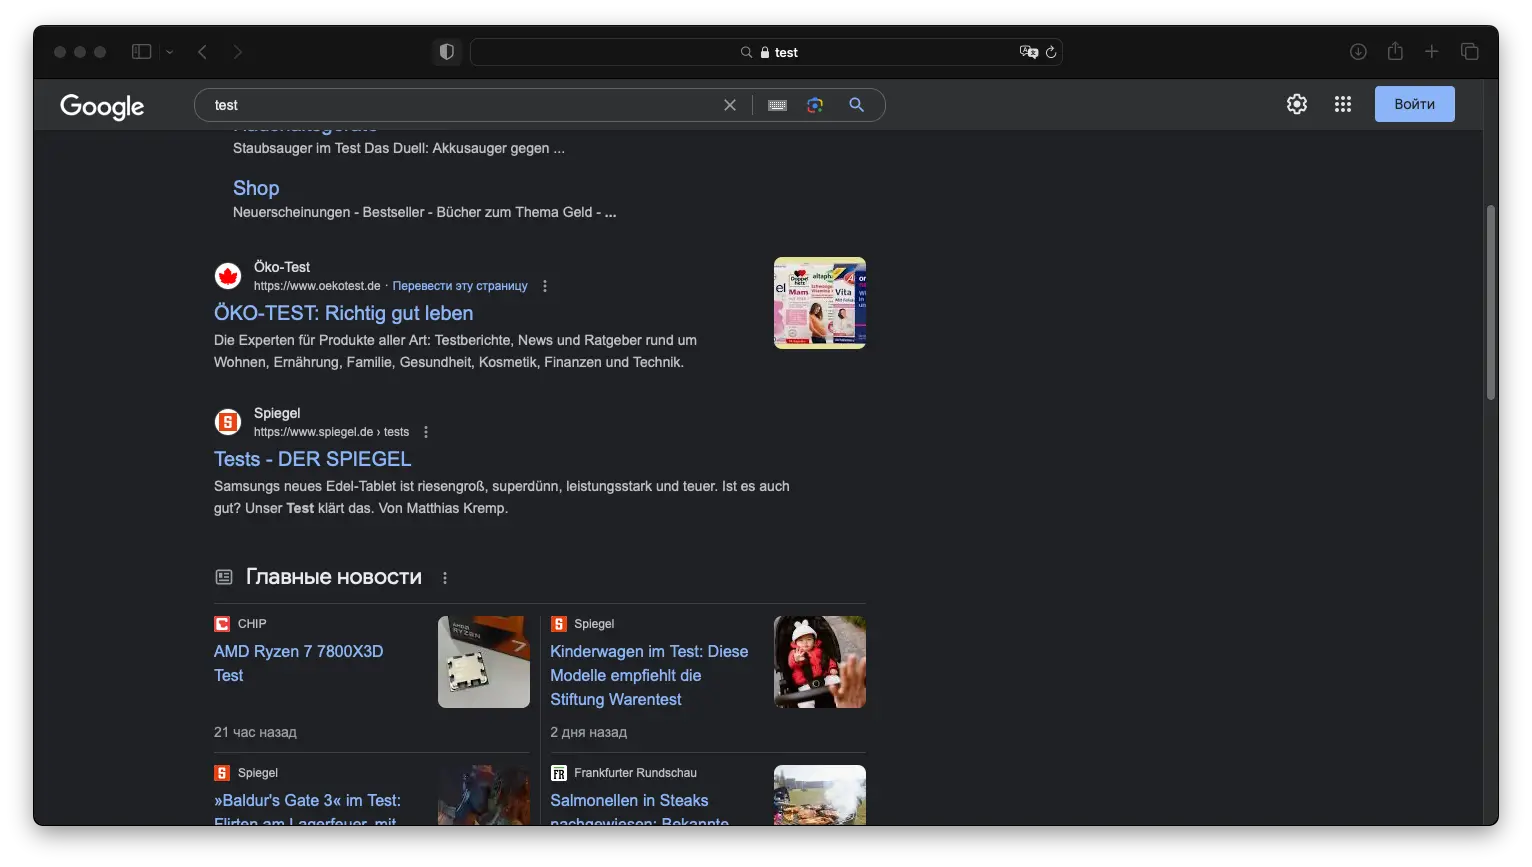Submit search with the magnifier icon
1532x867 pixels.
point(856,105)
